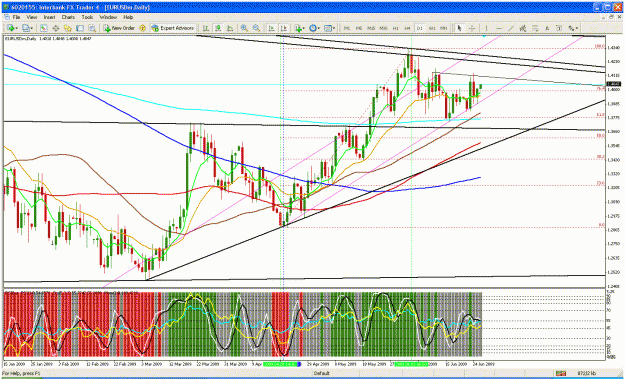The image size is (625, 379).
Task: Open the Templates icon
Action: (328, 28)
